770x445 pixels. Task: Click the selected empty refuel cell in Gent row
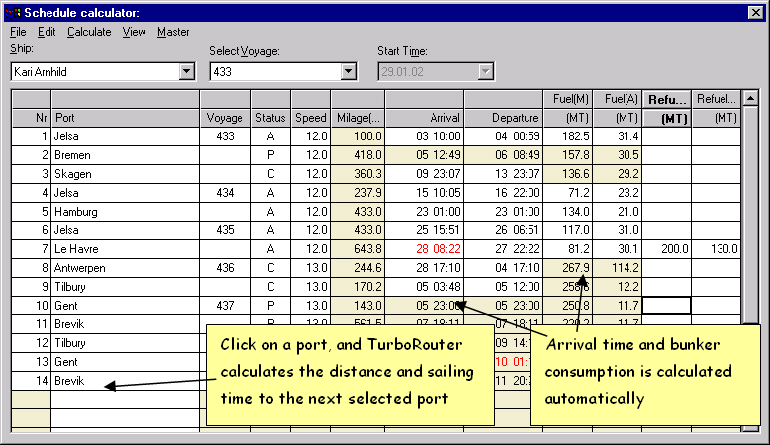coord(667,306)
